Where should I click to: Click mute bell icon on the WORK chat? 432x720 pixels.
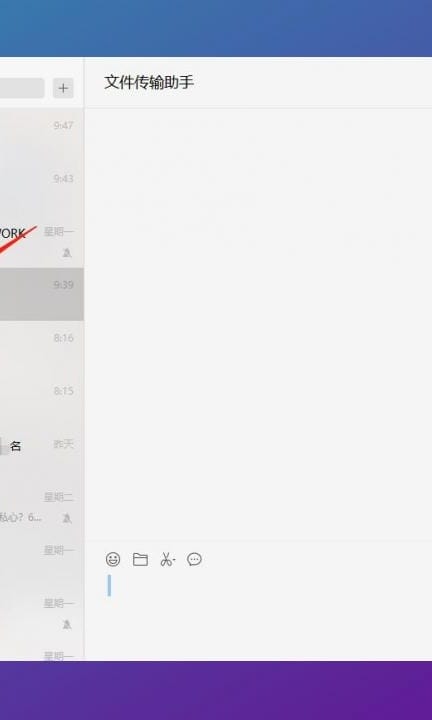[x=67, y=253]
